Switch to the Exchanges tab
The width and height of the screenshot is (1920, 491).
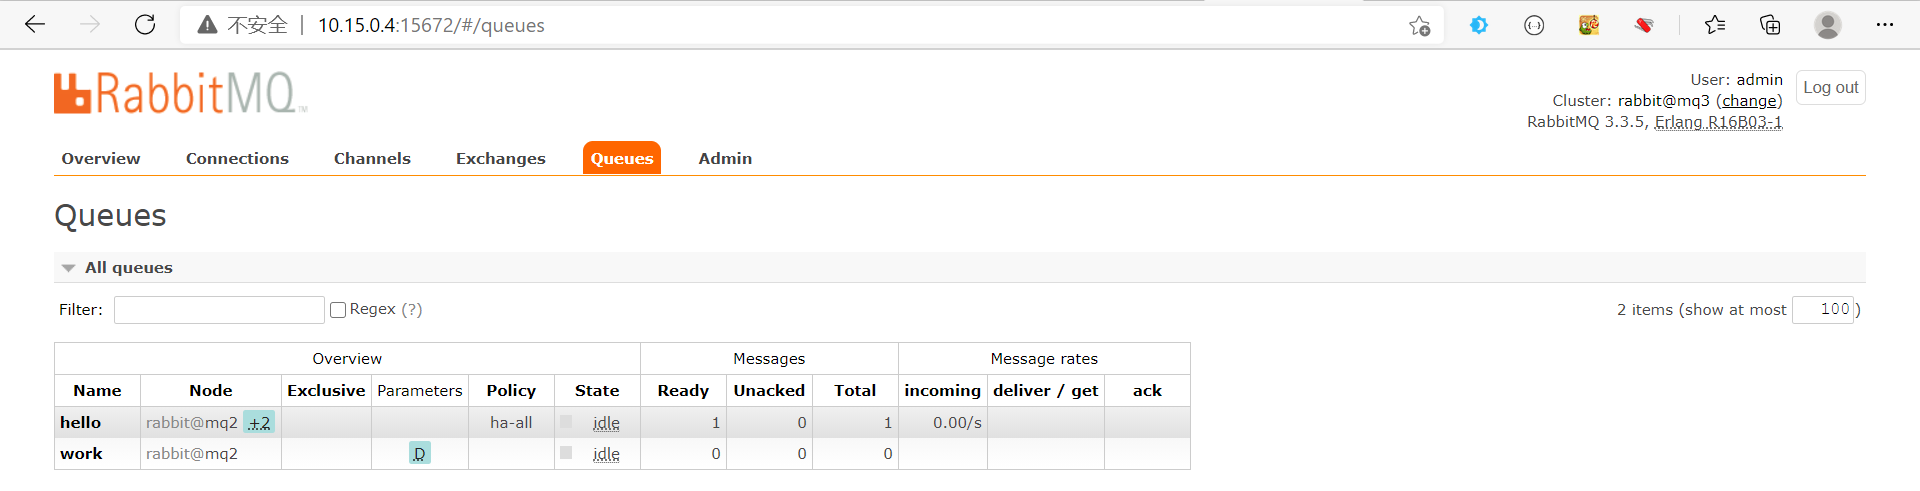(500, 159)
